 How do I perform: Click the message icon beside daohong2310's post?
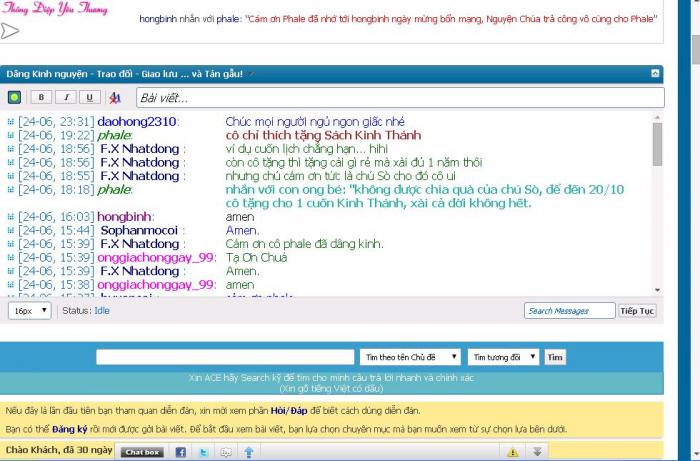tap(11, 121)
